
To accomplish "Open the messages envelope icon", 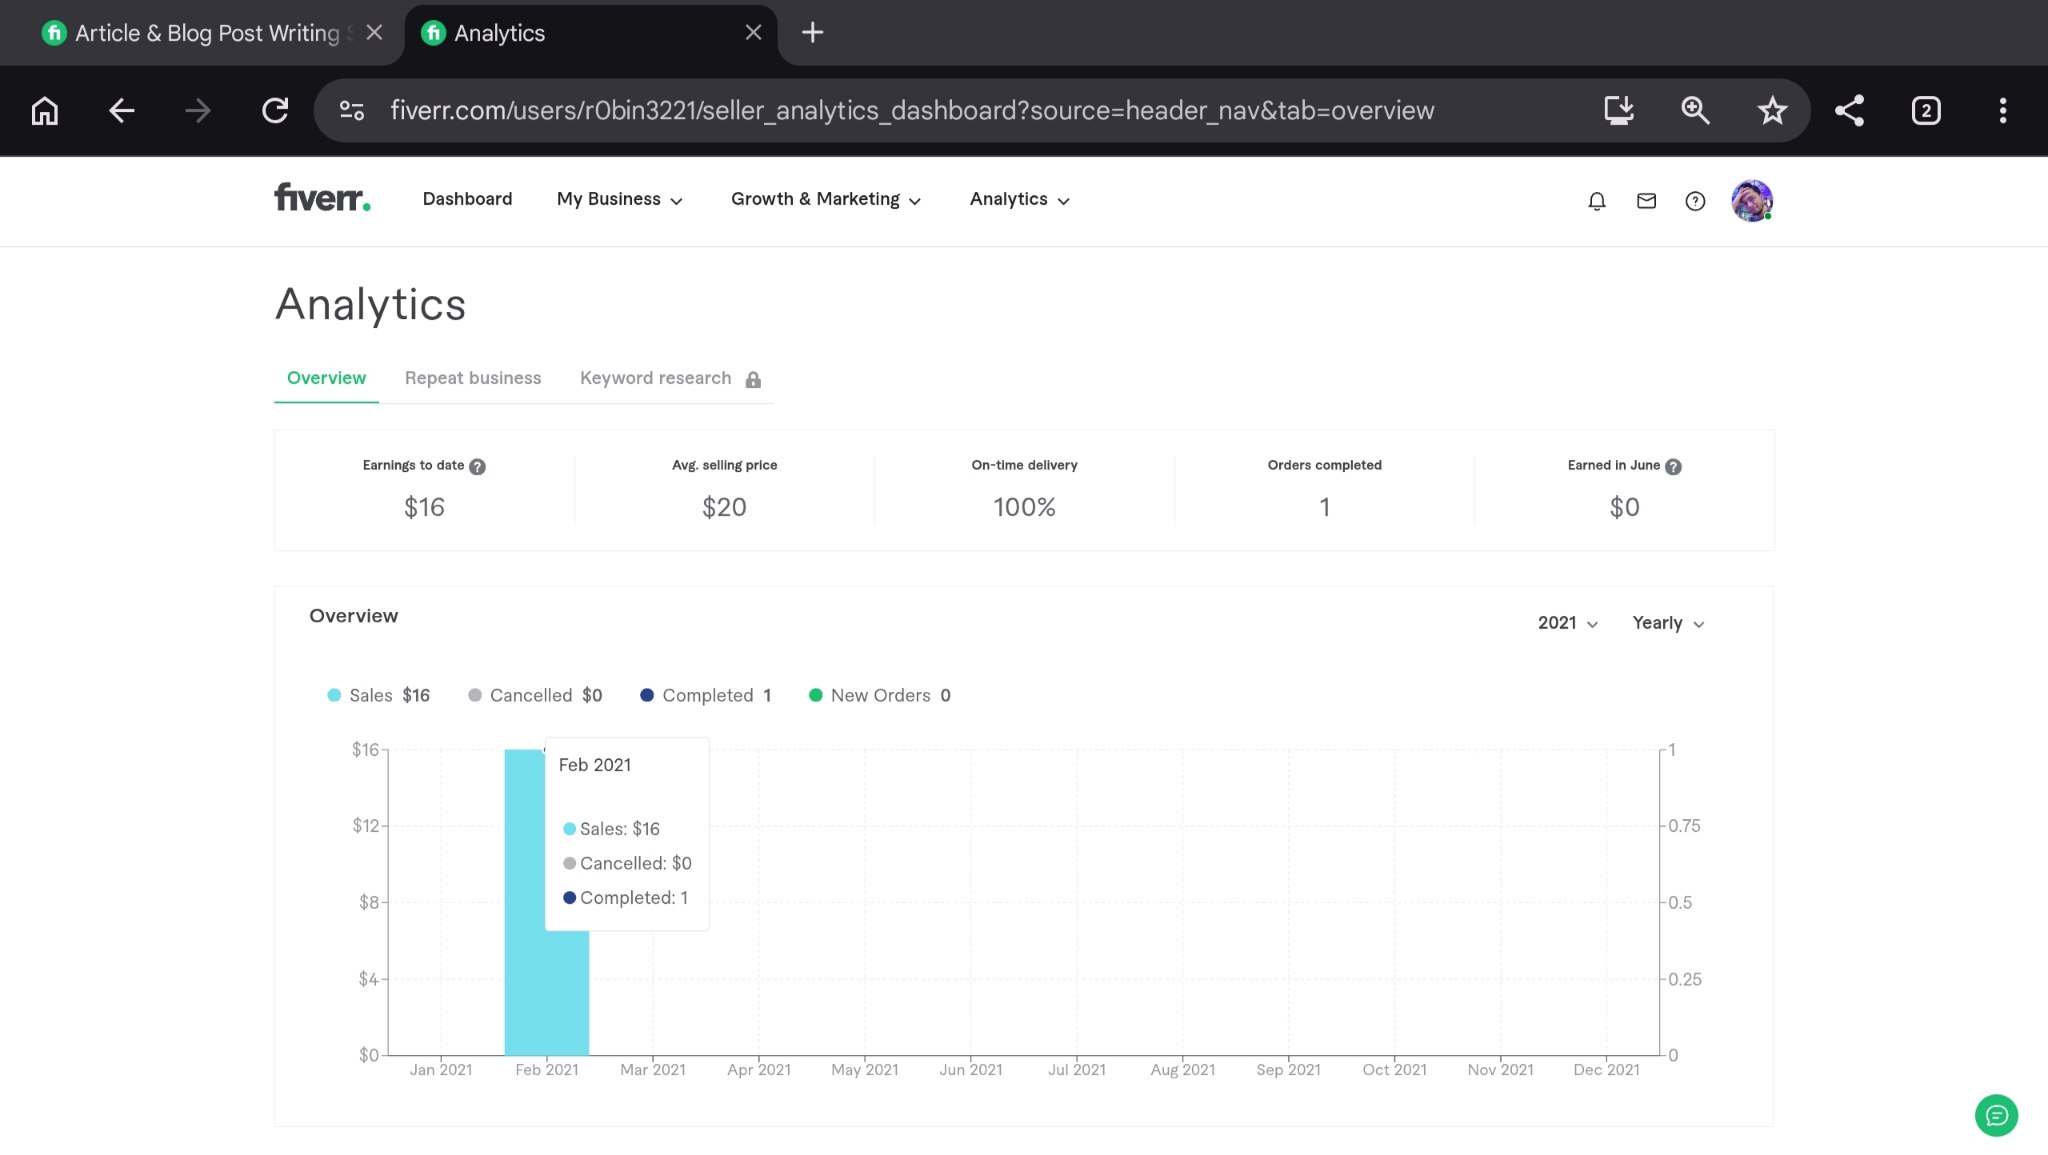I will pos(1646,201).
